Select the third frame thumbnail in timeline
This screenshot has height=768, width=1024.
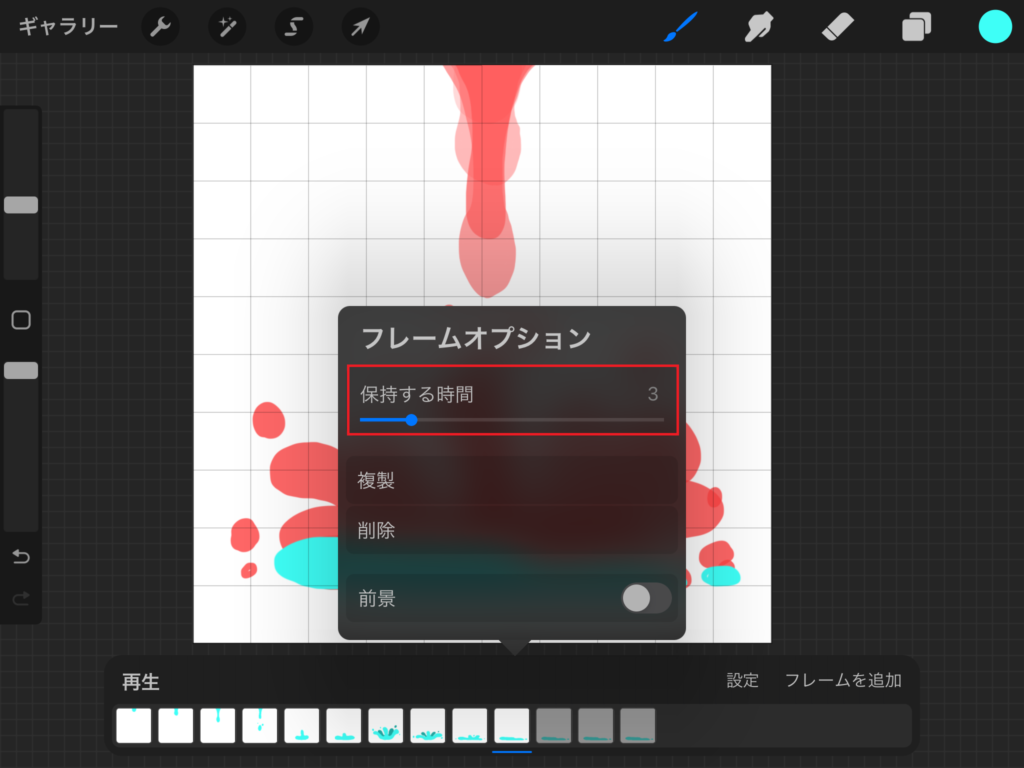click(217, 726)
